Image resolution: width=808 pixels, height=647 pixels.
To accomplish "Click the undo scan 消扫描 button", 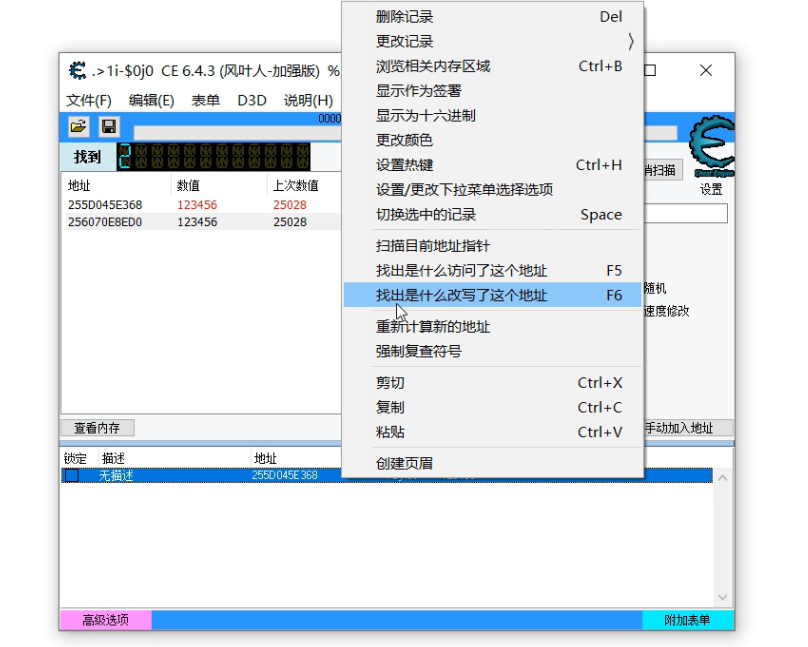I will 663,170.
